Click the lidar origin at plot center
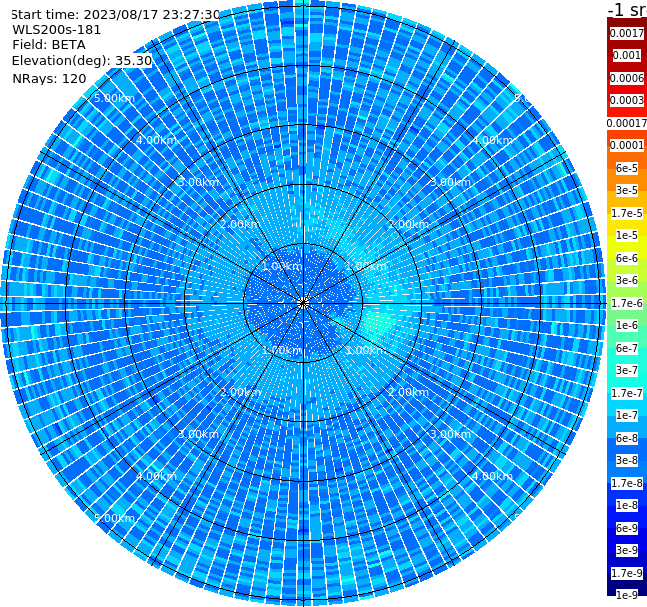Screen dimensions: 647x607 [x=303, y=304]
